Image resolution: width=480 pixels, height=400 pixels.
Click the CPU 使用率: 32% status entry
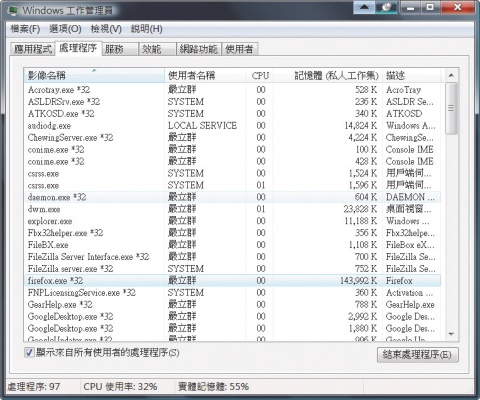(x=120, y=387)
